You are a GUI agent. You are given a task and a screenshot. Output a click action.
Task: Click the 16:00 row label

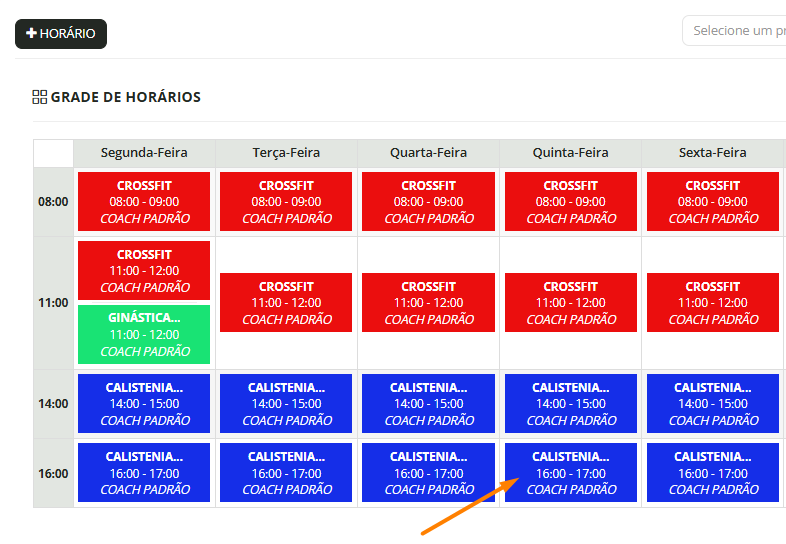[x=53, y=473]
